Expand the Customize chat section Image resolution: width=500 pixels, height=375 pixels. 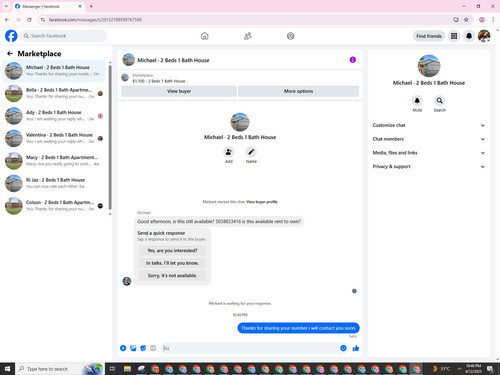pyautogui.click(x=429, y=125)
